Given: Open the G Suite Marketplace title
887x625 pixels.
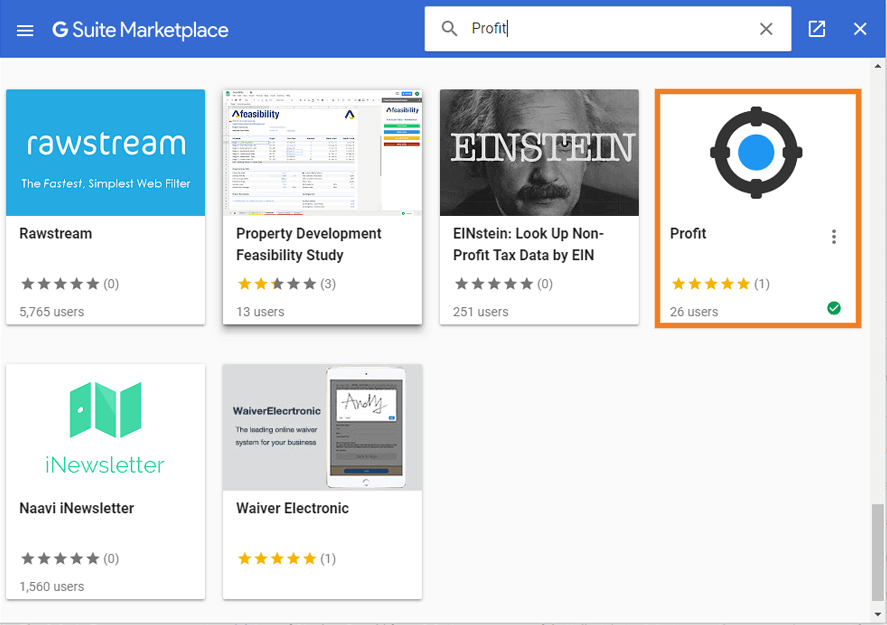Looking at the screenshot, I should (x=140, y=30).
